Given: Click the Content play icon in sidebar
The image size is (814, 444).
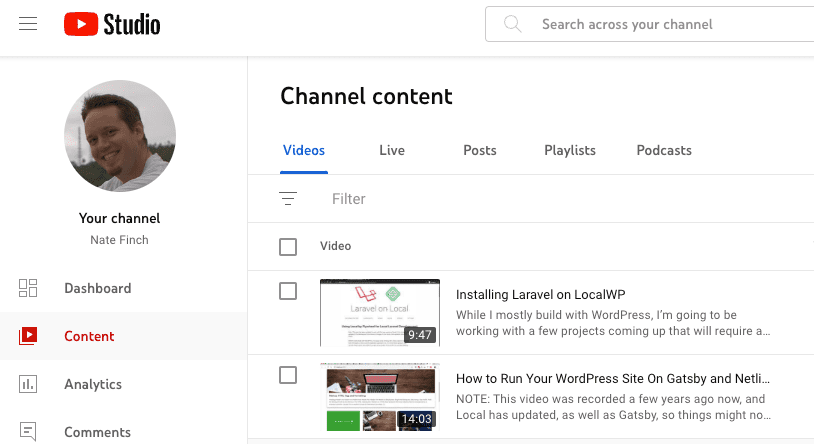Looking at the screenshot, I should [x=28, y=336].
